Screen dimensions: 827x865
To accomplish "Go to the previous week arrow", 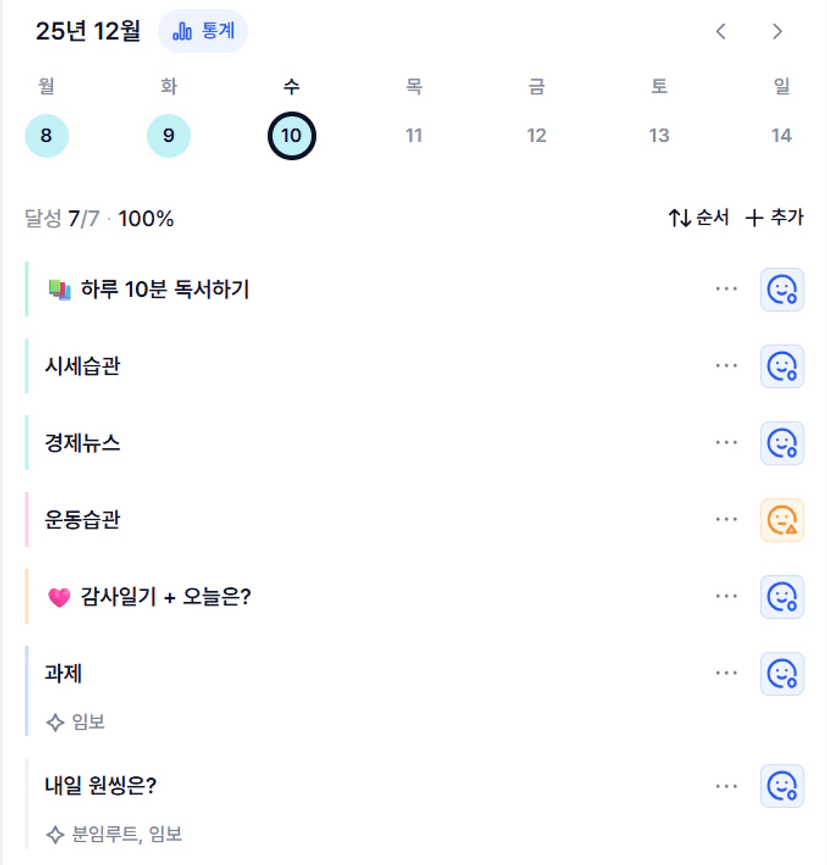I will click(721, 31).
